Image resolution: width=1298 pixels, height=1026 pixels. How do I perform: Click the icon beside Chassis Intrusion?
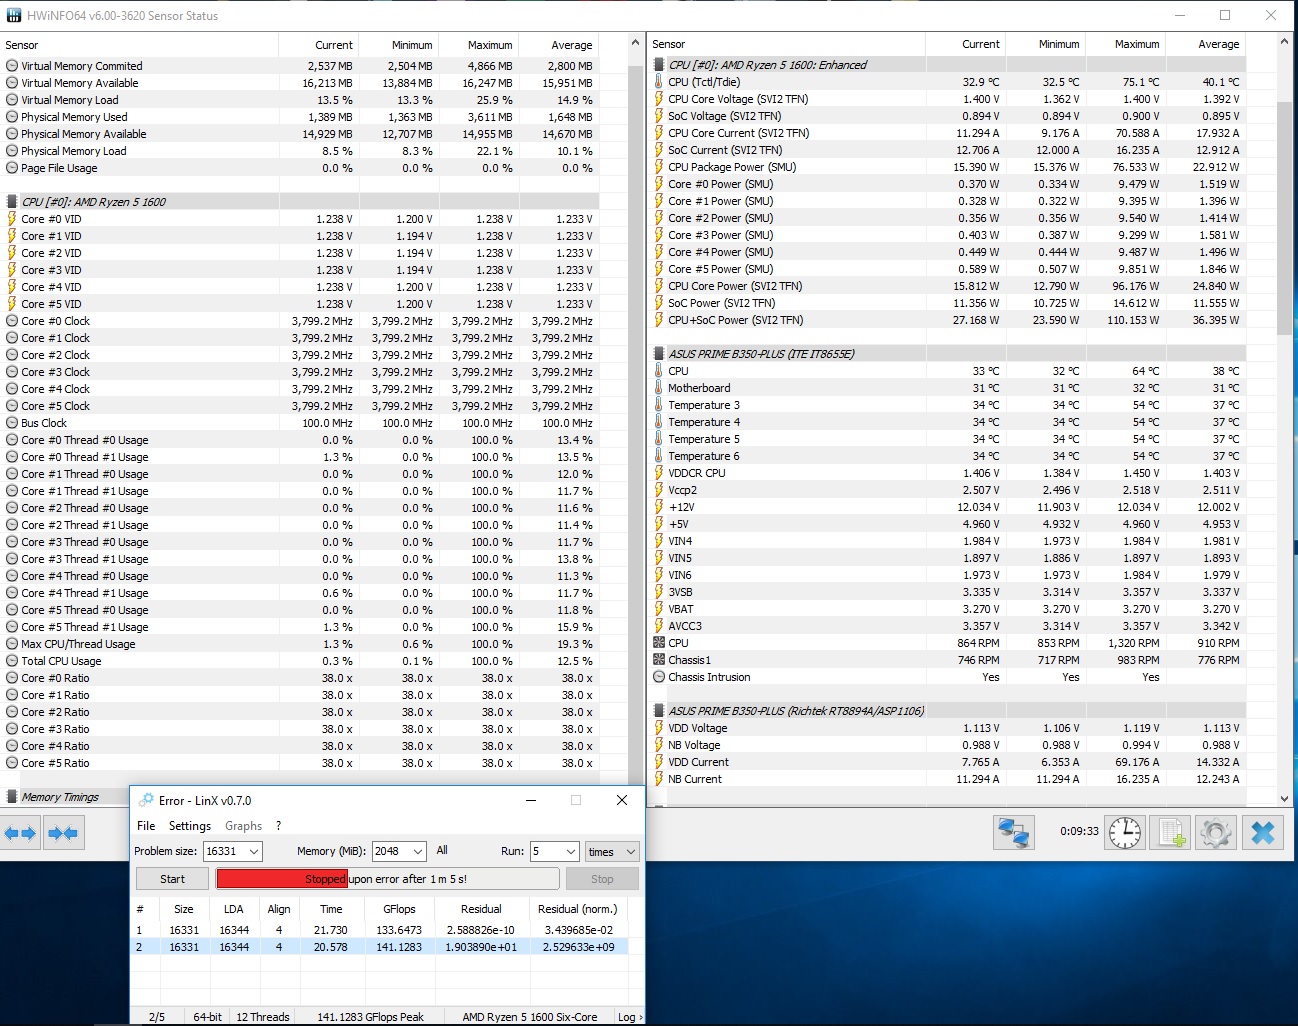pyautogui.click(x=659, y=677)
